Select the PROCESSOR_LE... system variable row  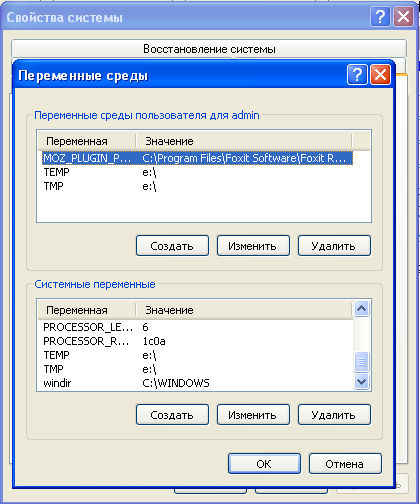click(x=197, y=327)
